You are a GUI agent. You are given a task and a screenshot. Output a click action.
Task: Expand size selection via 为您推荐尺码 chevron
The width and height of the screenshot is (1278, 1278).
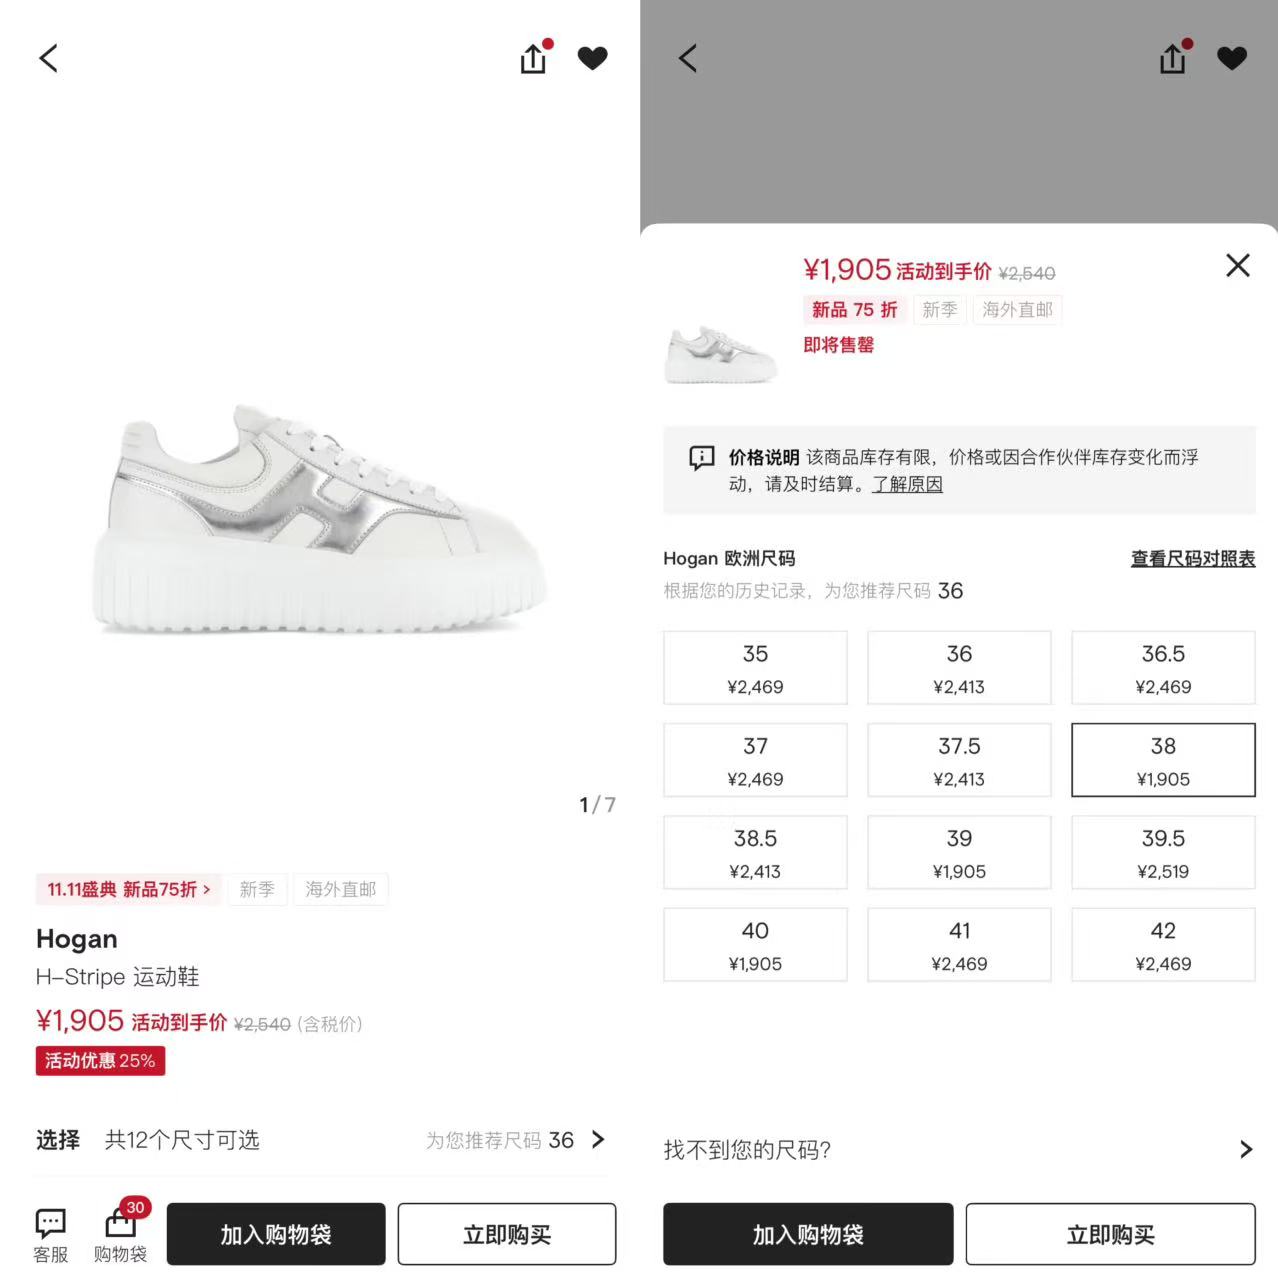click(x=598, y=1139)
